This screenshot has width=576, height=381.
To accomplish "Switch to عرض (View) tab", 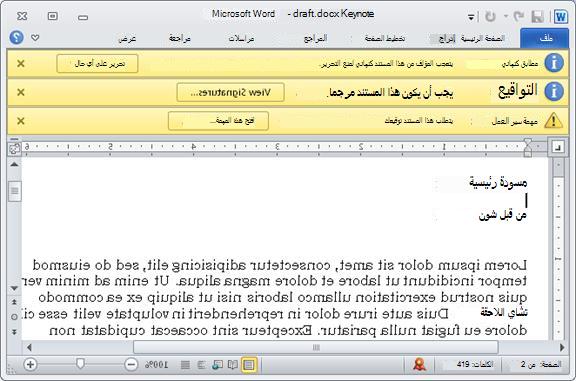I will 127,39.
